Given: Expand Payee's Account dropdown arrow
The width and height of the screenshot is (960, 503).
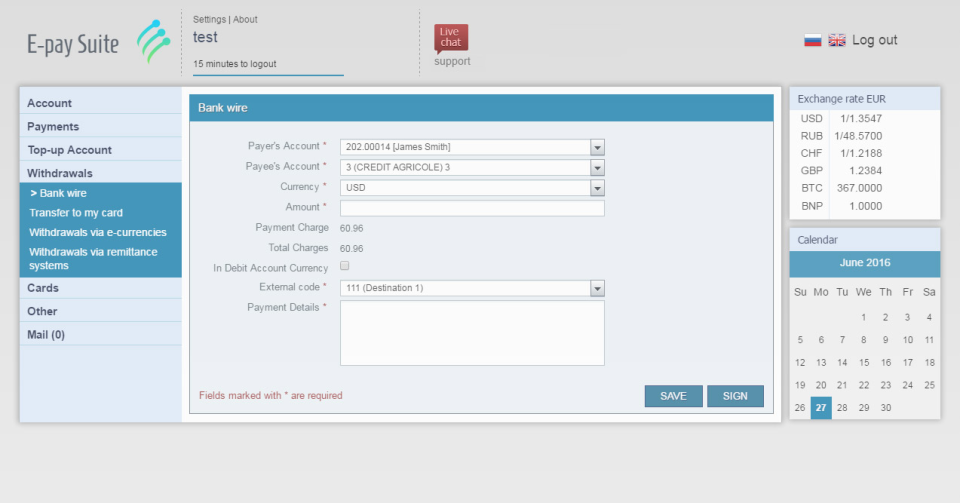Looking at the screenshot, I should pyautogui.click(x=598, y=167).
